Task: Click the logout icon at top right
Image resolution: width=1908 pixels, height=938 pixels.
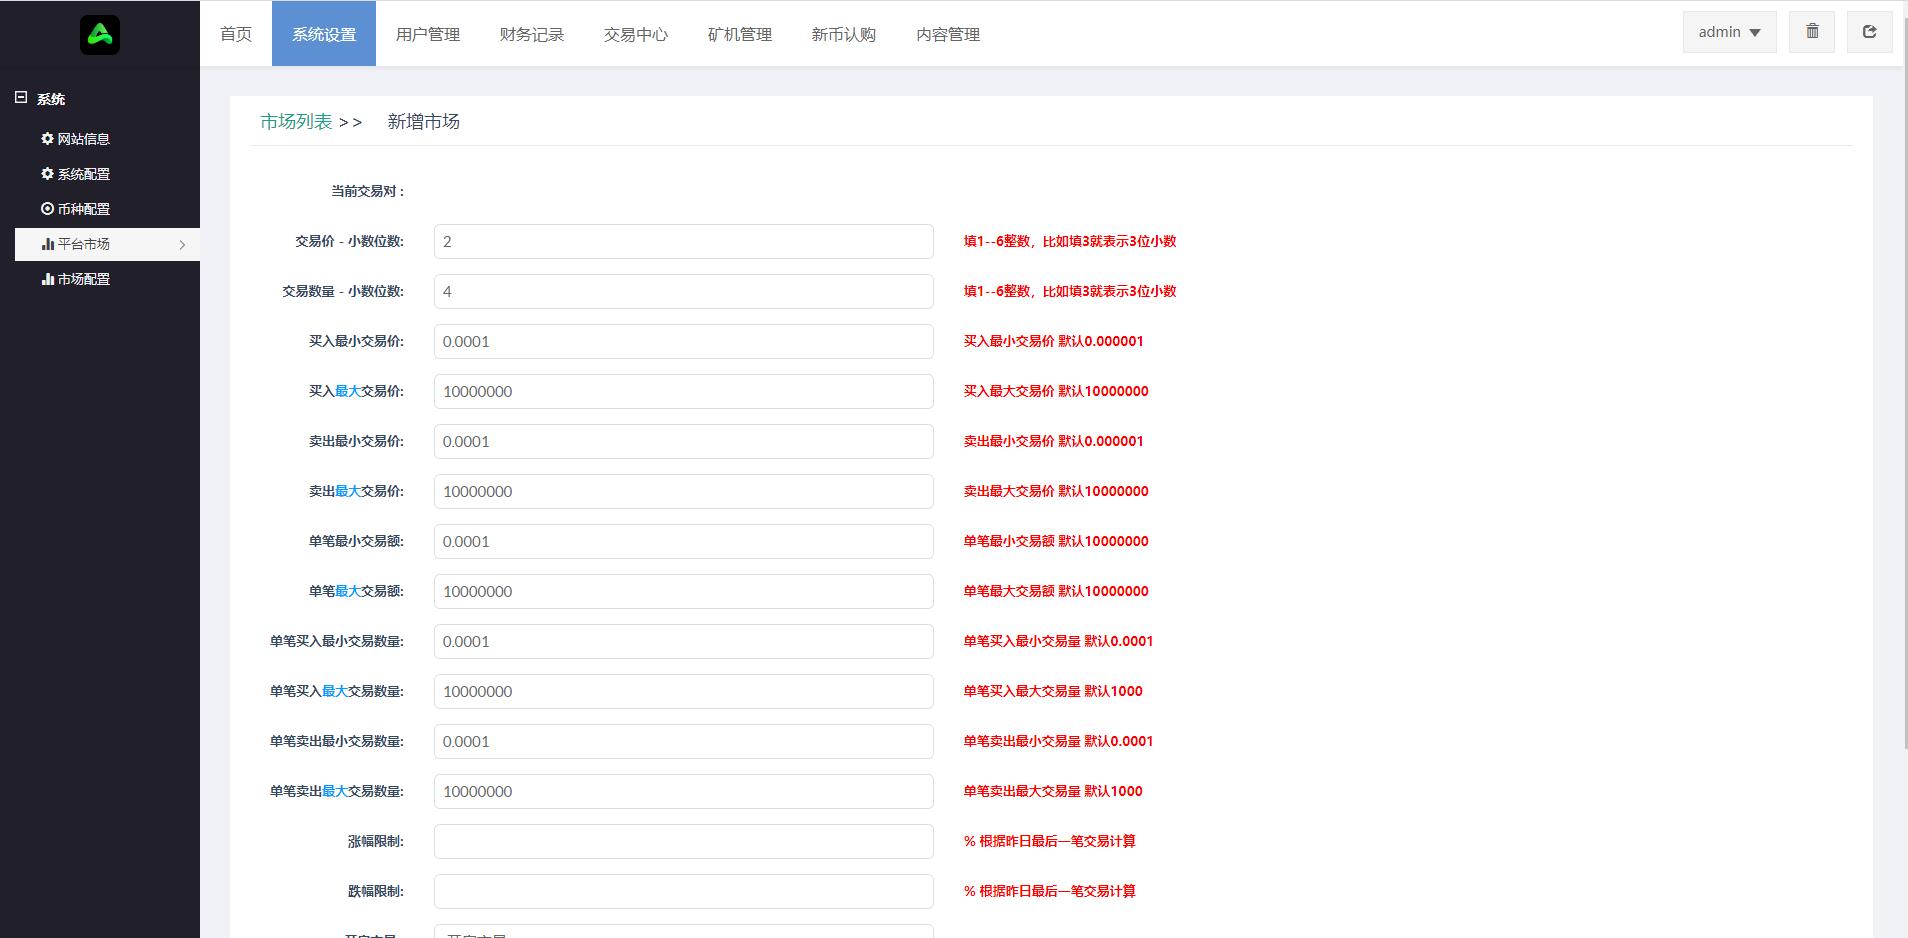Action: (x=1870, y=31)
